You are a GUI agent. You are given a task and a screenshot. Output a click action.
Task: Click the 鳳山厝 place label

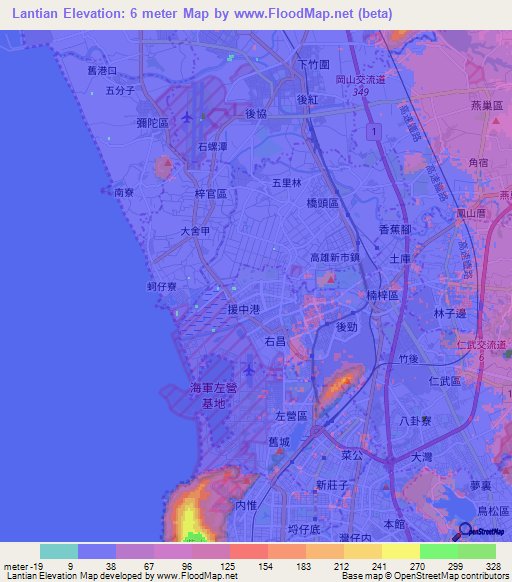471,213
